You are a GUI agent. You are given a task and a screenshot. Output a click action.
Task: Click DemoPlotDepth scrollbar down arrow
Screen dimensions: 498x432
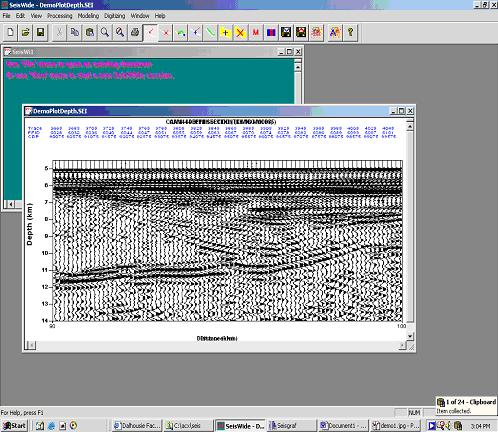[410, 336]
